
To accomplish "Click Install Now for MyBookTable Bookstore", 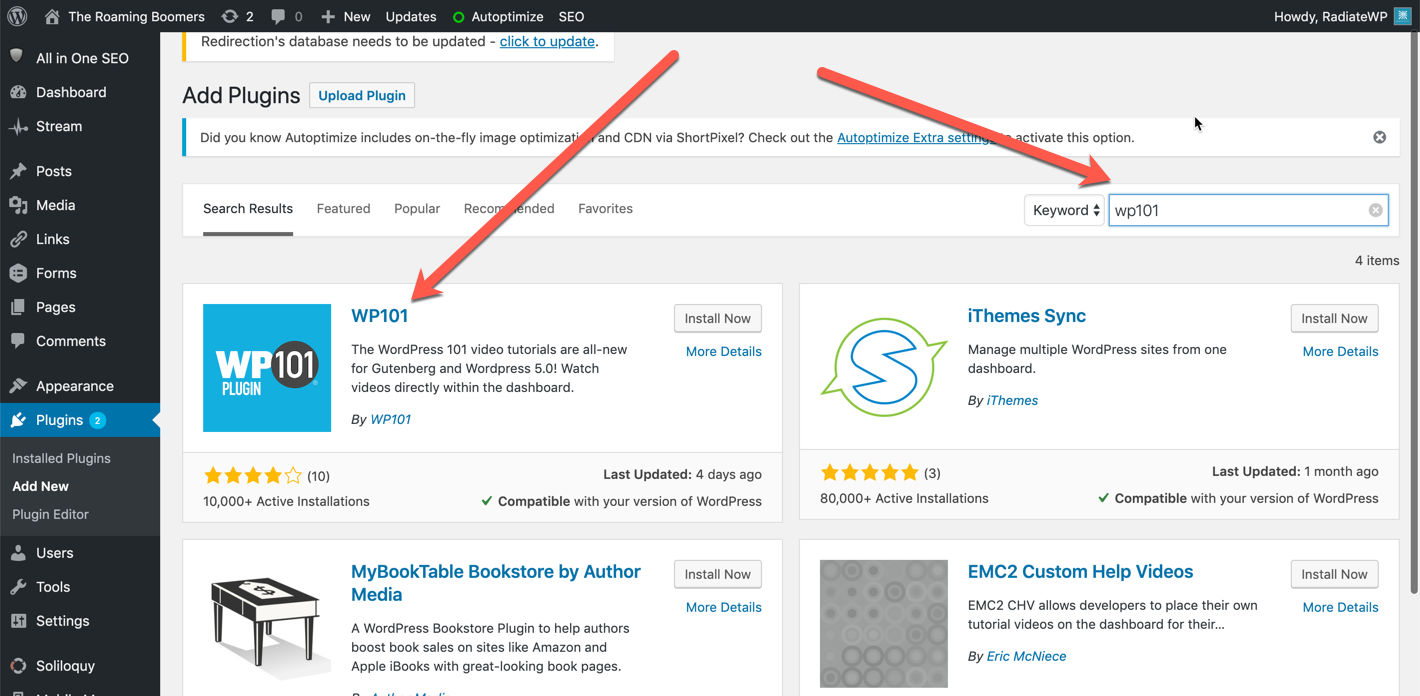I will click(x=718, y=574).
